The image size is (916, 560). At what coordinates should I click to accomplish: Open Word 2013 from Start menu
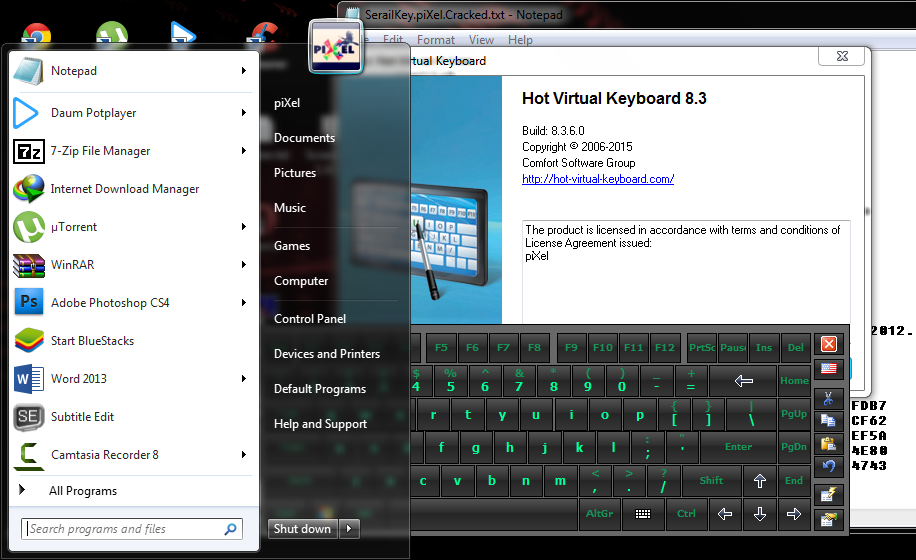coord(132,378)
